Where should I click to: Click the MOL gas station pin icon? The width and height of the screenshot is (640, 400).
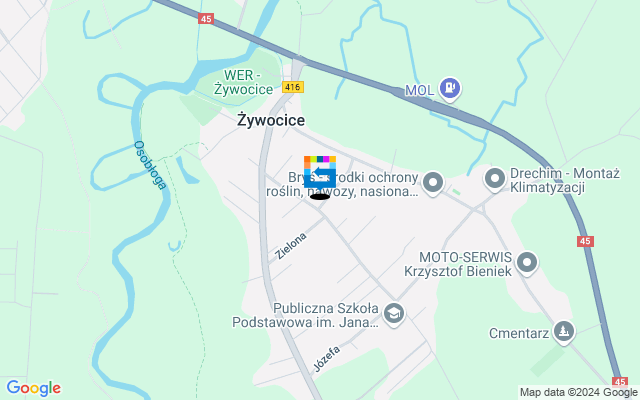[450, 89]
